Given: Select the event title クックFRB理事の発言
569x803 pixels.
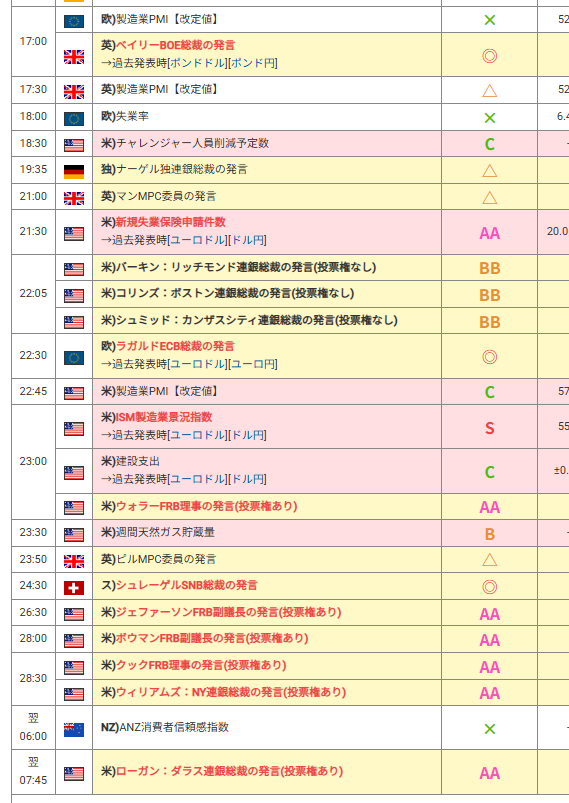Looking at the screenshot, I should click(x=201, y=665).
